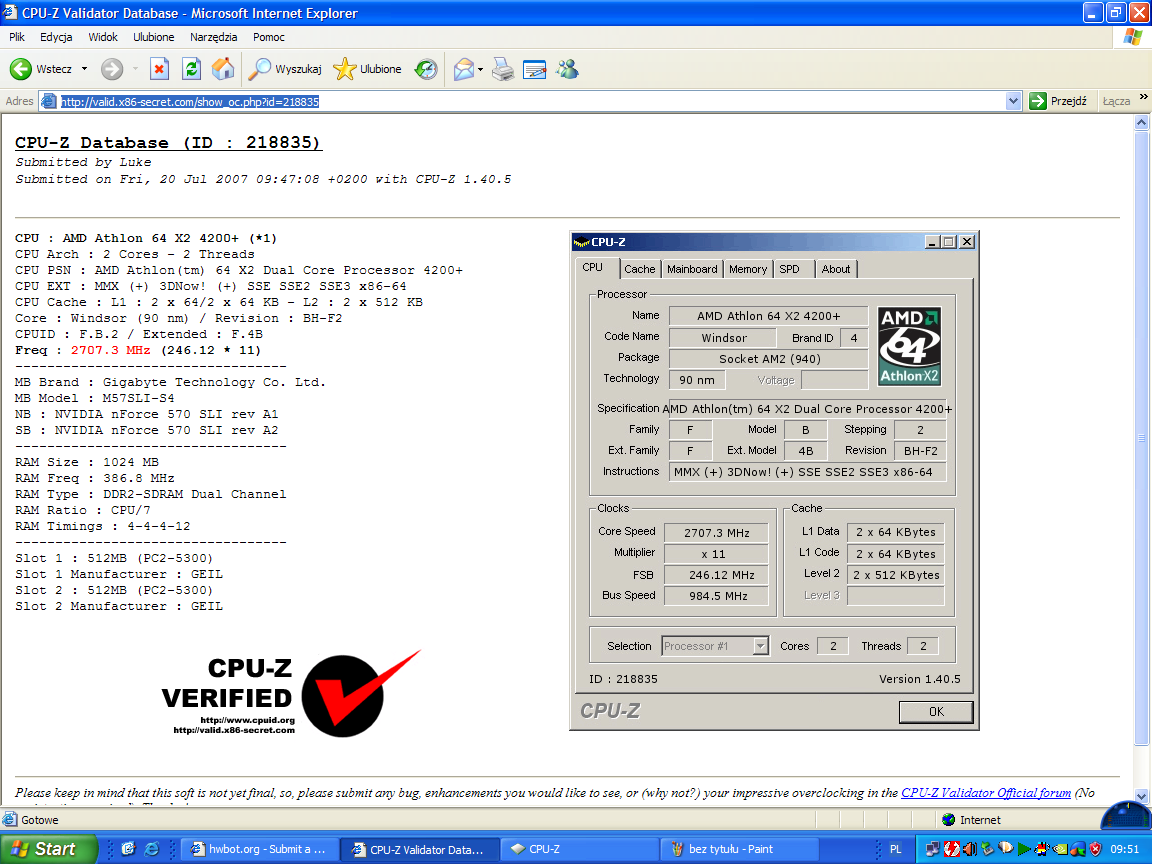Click the Socket AM2 (940) package field

(x=769, y=359)
